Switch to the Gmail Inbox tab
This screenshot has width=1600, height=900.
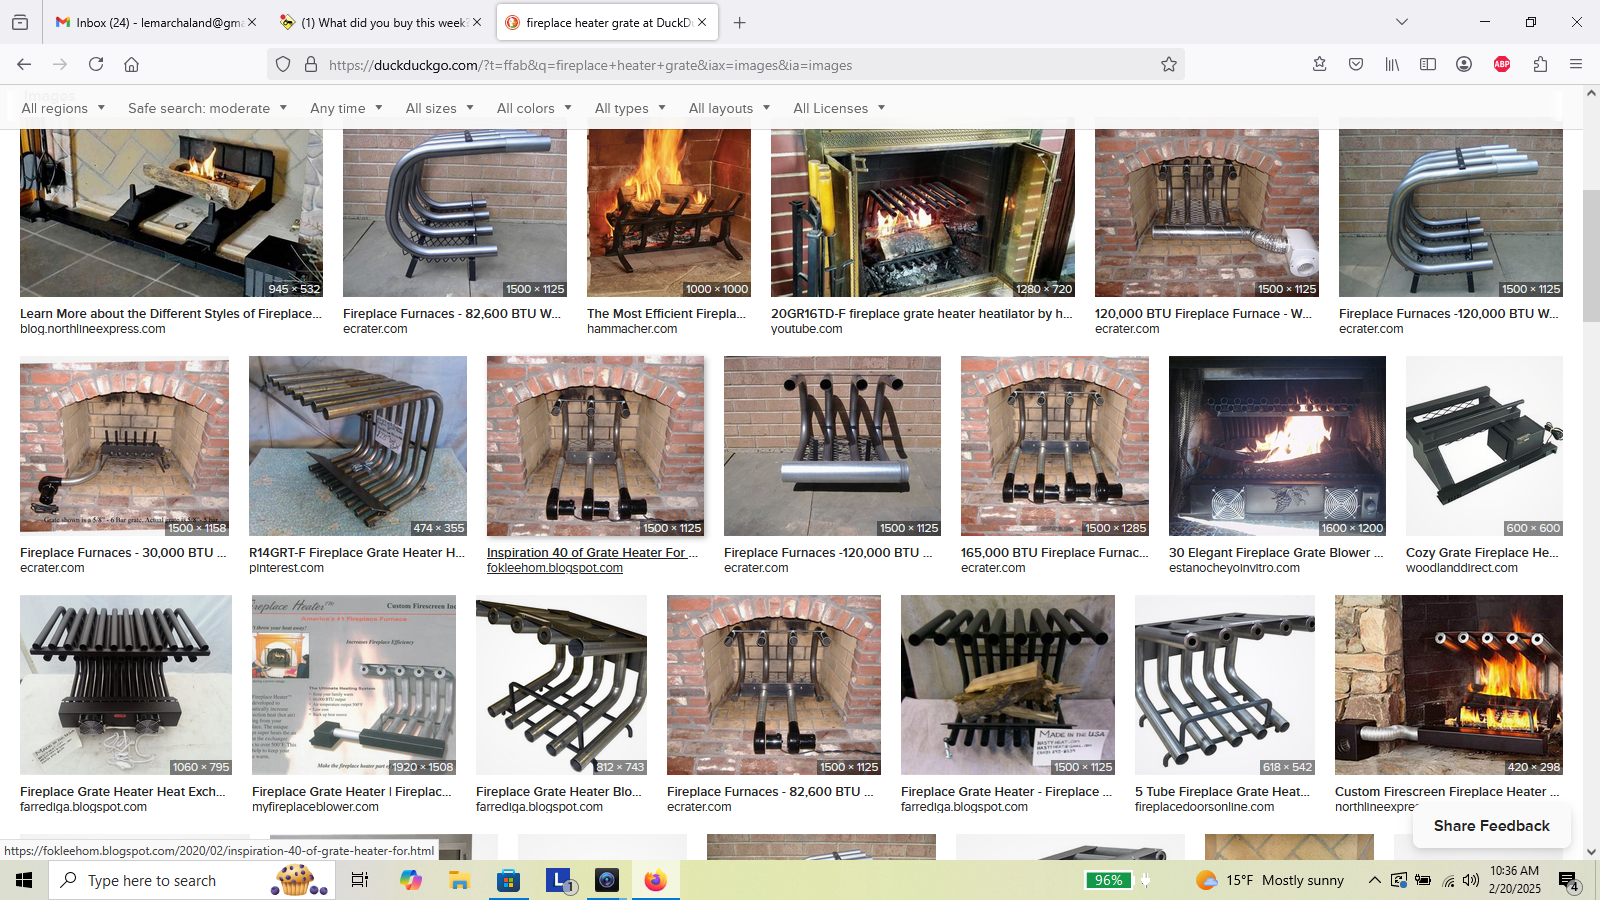pos(148,22)
